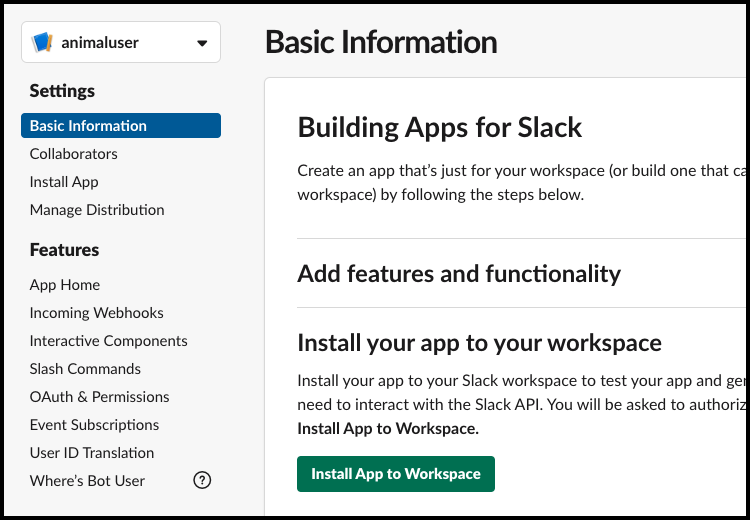The height and width of the screenshot is (520, 750).
Task: Click the question mark help icon
Action: coord(202,480)
